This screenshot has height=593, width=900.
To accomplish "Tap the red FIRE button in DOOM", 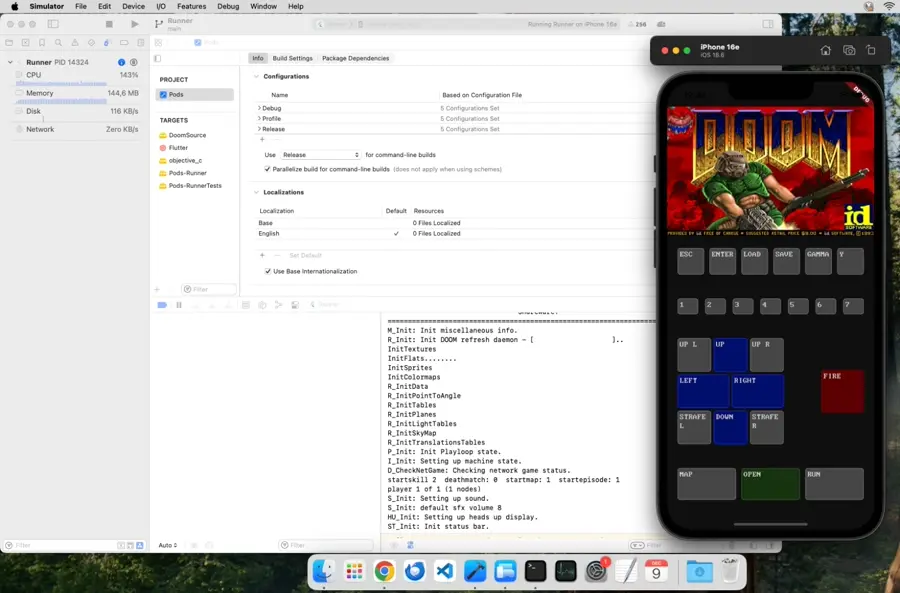I will click(x=842, y=391).
